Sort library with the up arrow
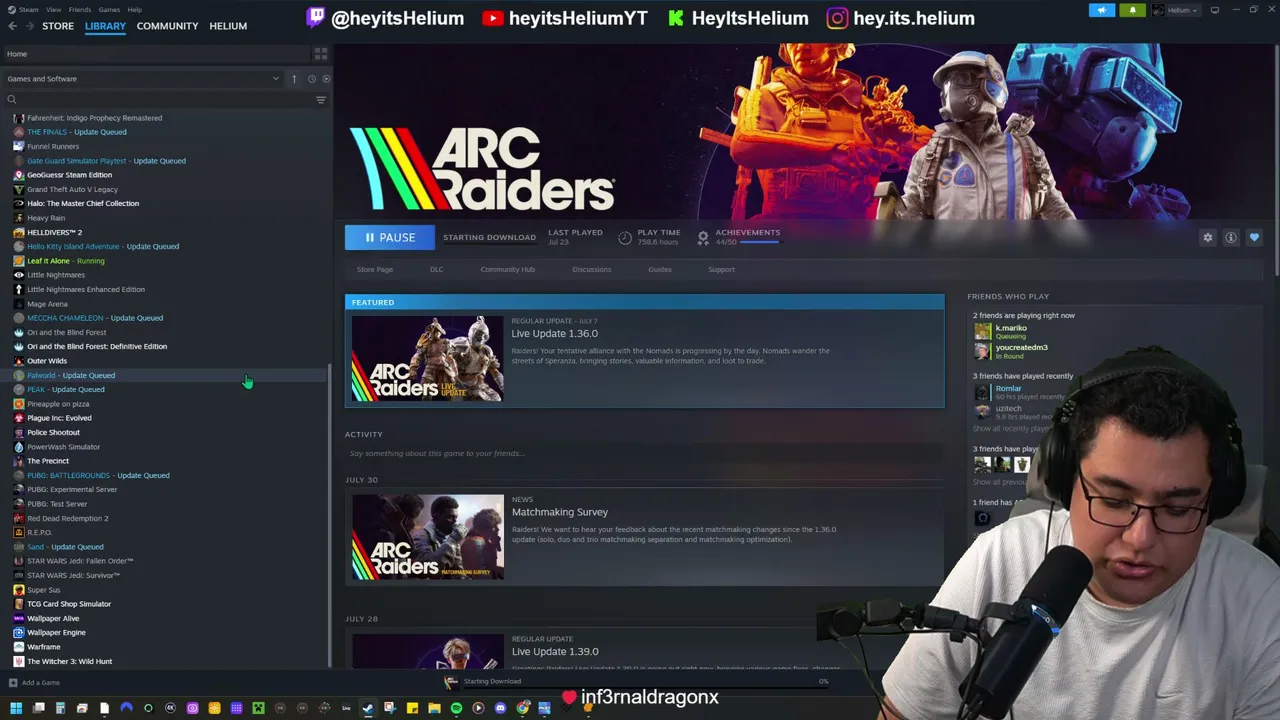Screen dimensions: 1280x720 (x=294, y=79)
